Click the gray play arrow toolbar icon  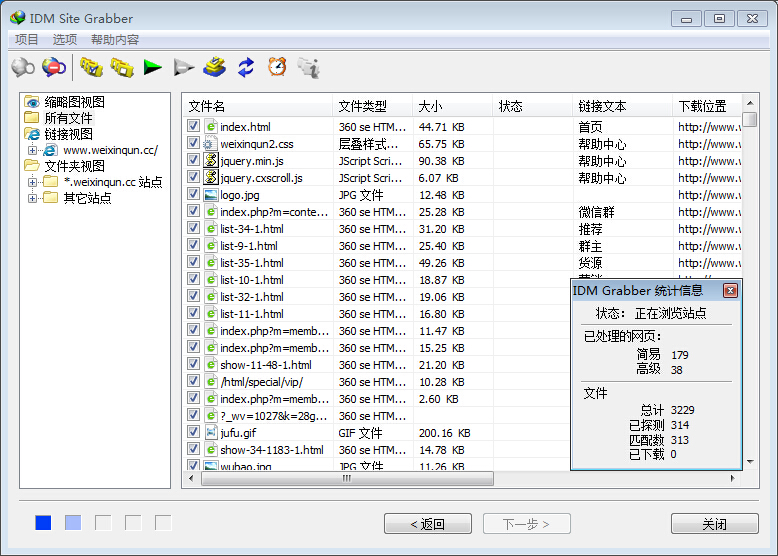click(x=184, y=67)
